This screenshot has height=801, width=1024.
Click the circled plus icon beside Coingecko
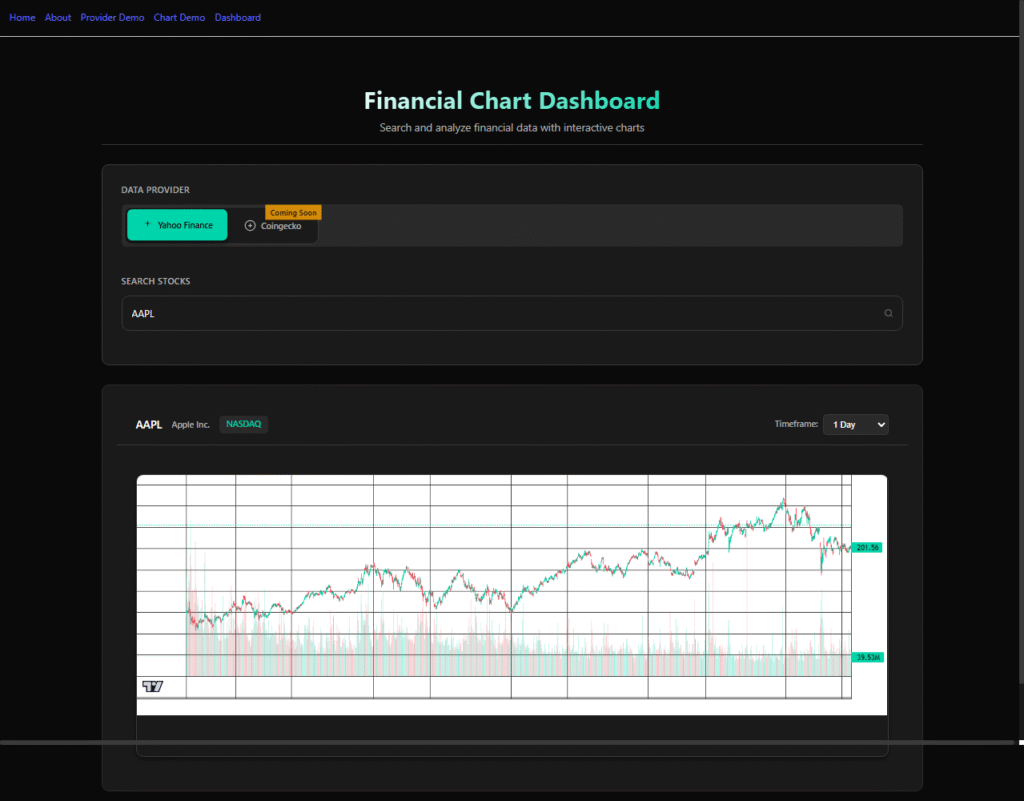pyautogui.click(x=250, y=226)
